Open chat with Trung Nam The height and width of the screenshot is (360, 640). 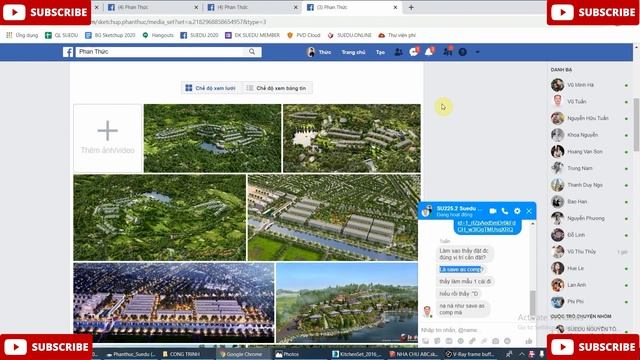(590, 168)
